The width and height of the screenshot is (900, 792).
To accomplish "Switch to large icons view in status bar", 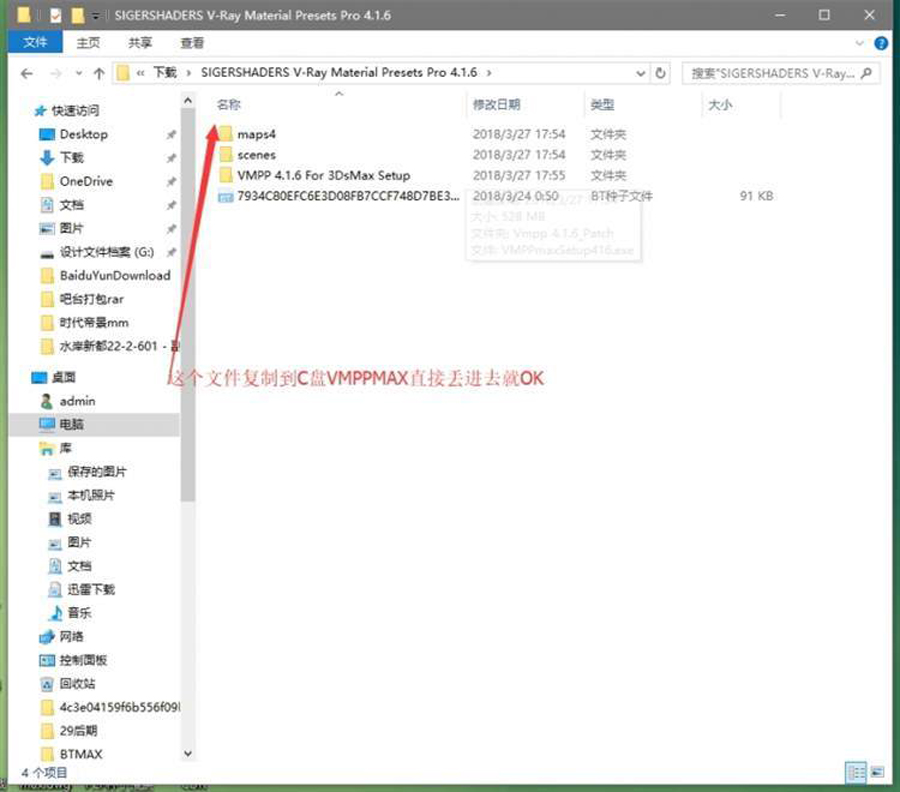I will [877, 772].
